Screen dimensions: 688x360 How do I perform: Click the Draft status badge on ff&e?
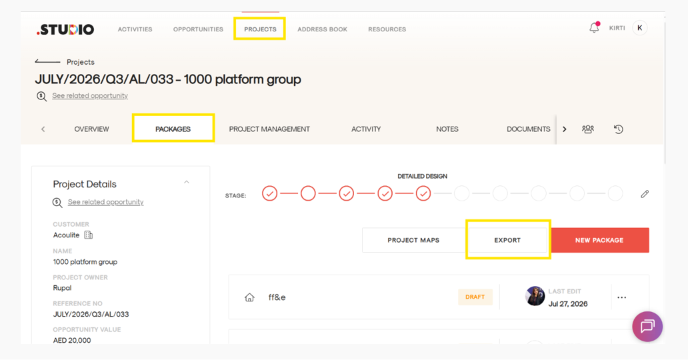475,297
